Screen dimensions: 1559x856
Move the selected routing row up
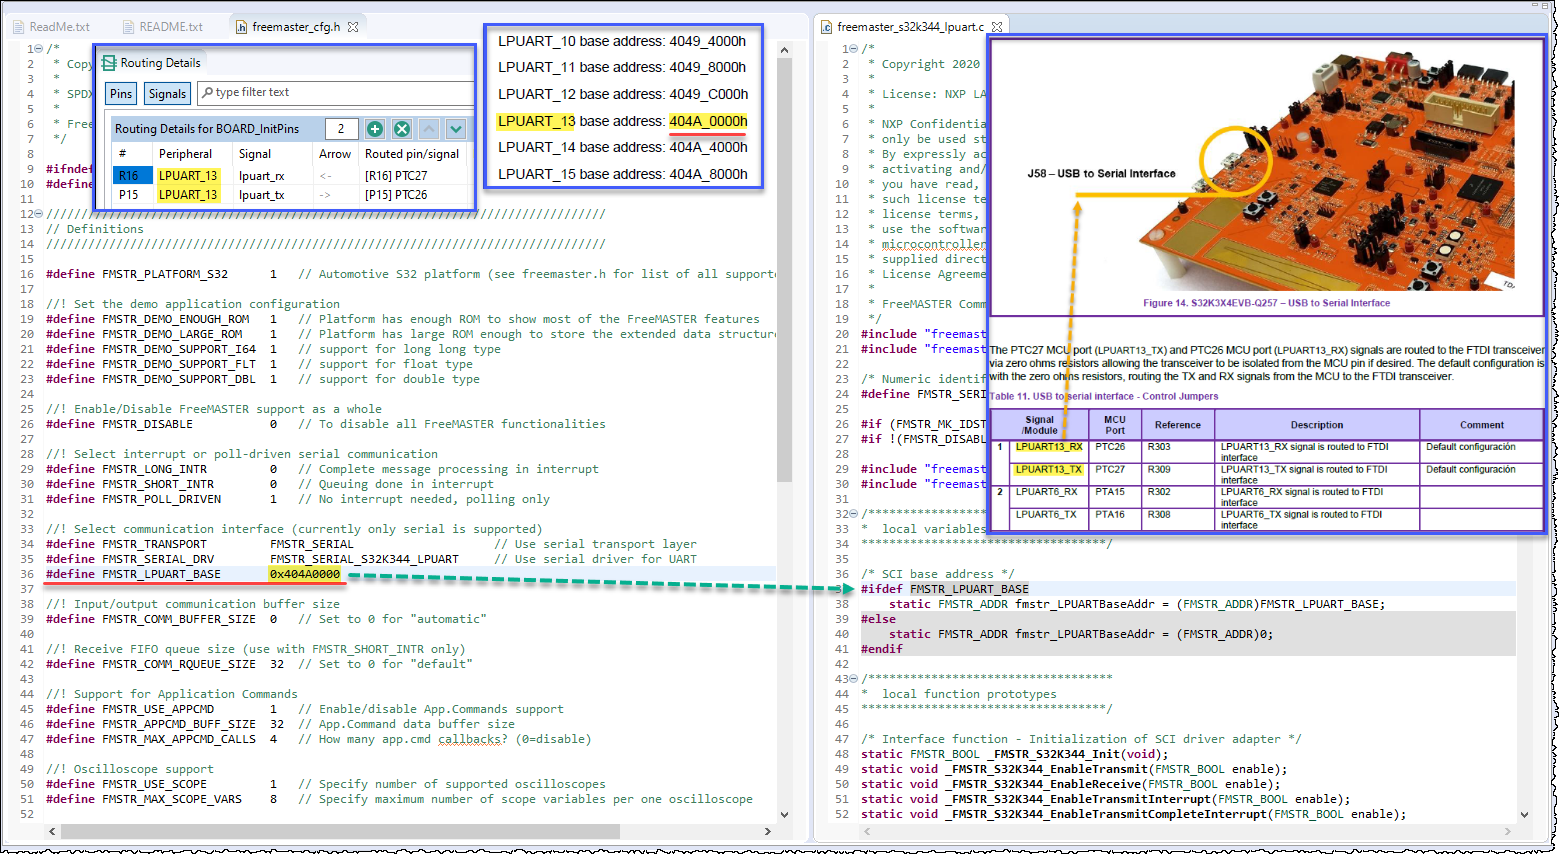pyautogui.click(x=428, y=129)
